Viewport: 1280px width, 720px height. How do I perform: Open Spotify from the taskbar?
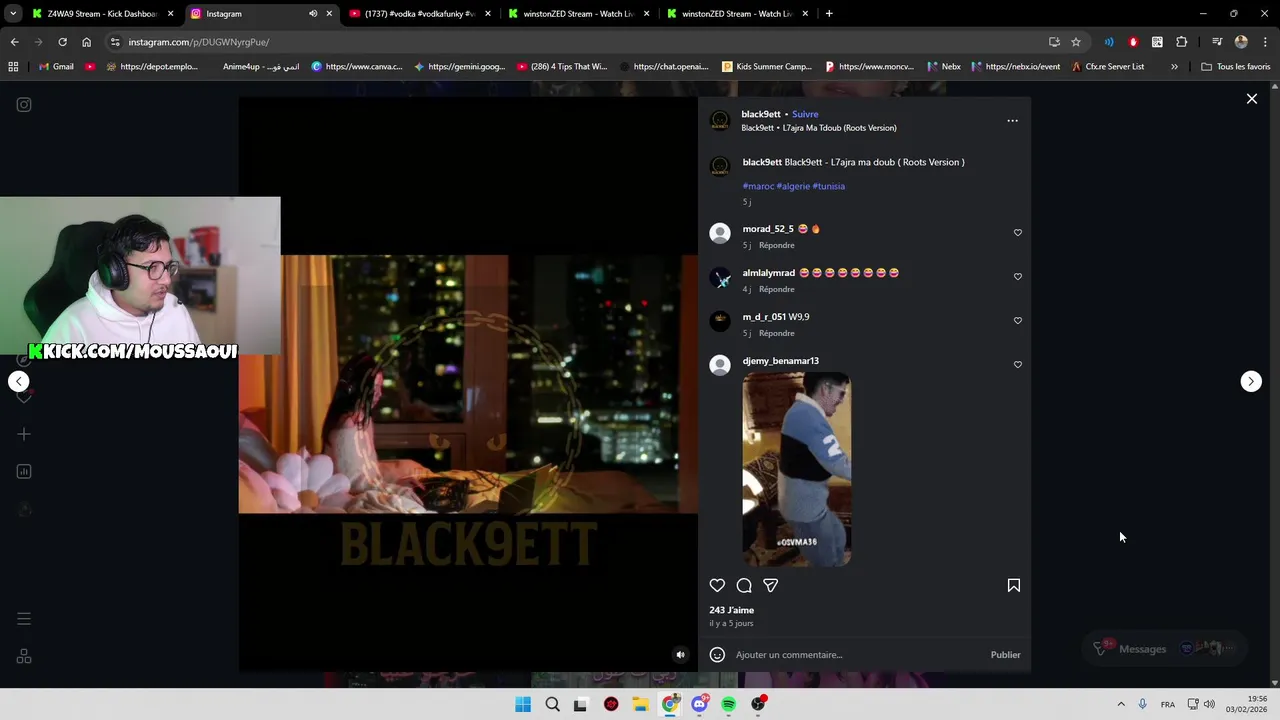(729, 704)
